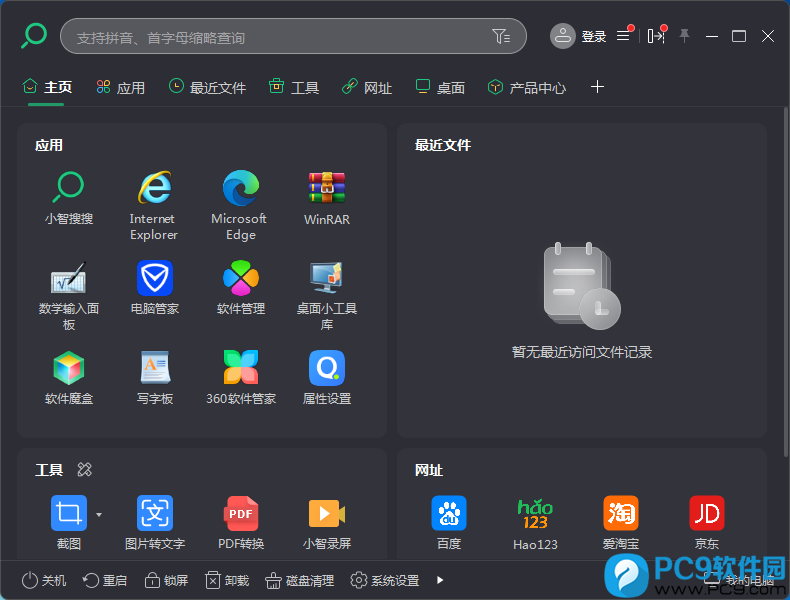Viewport: 790px width, 600px height.
Task: Open the search filter icon
Action: tap(501, 36)
